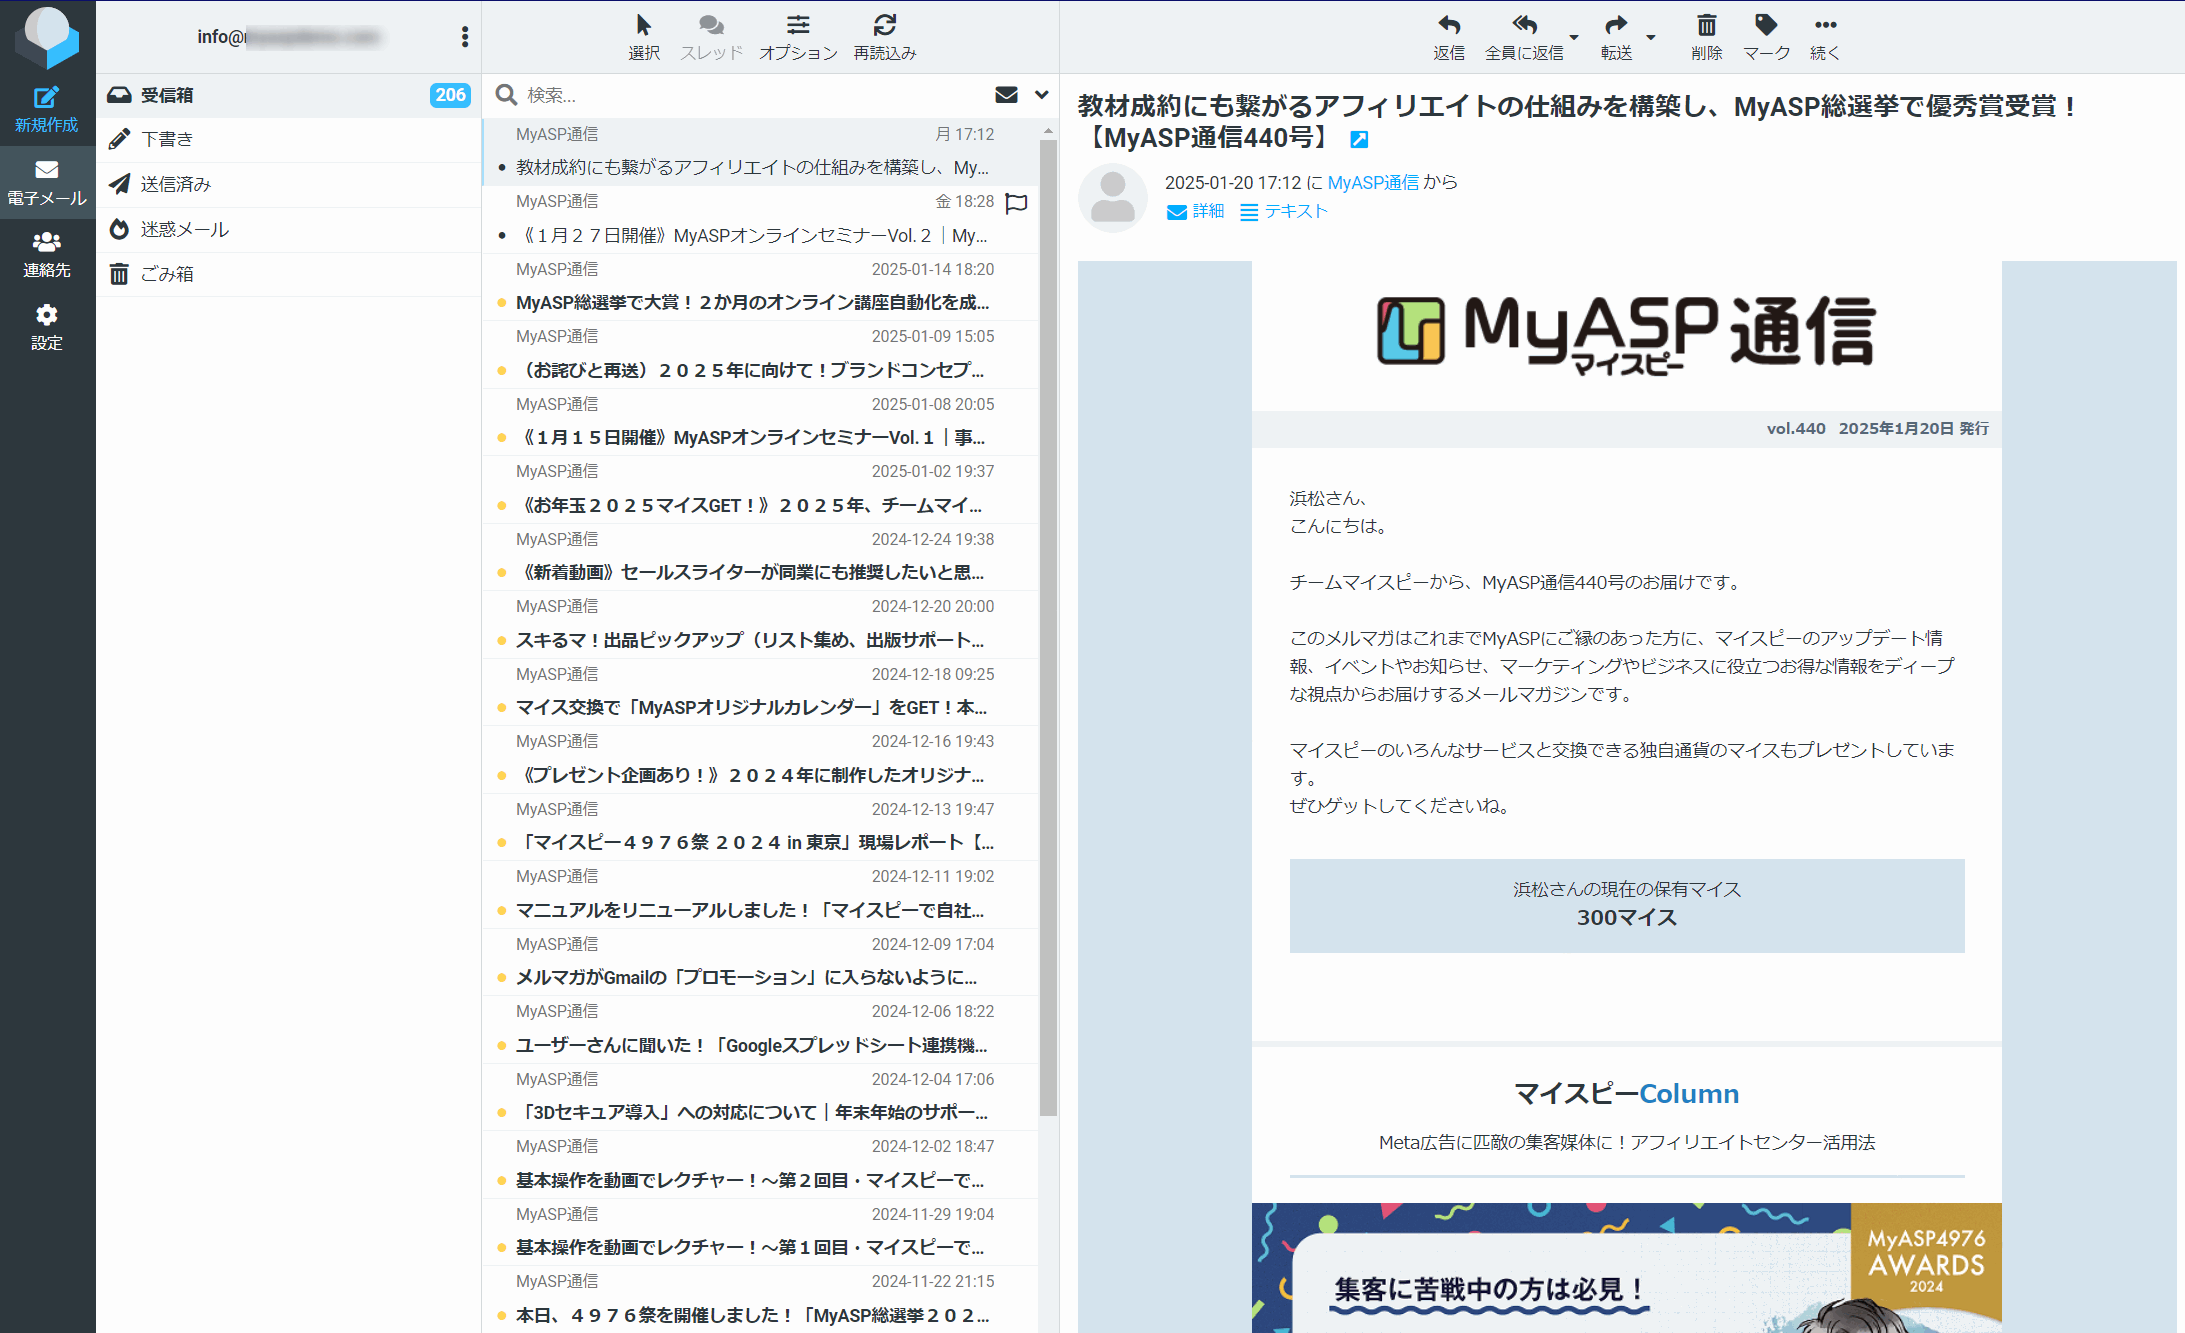2185x1333 pixels.
Task: Open message 基本操作を動画でレクチャー！～第１回目
Action: pos(760,1232)
